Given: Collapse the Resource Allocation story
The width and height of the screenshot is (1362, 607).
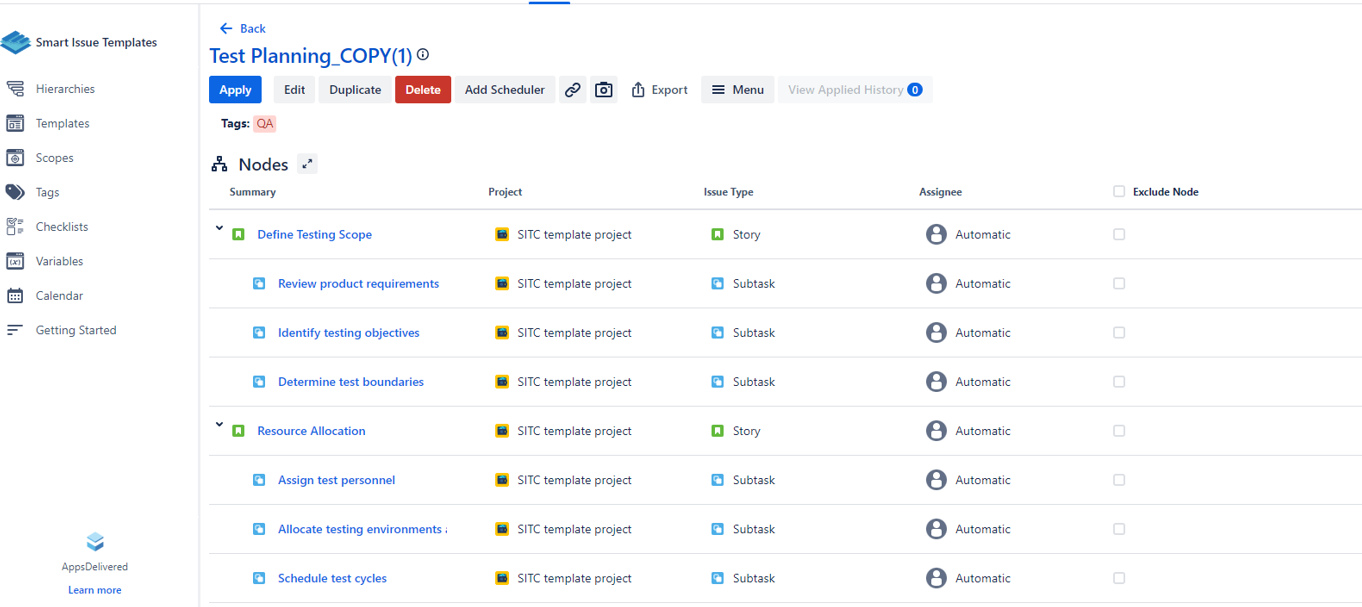Looking at the screenshot, I should click(219, 425).
